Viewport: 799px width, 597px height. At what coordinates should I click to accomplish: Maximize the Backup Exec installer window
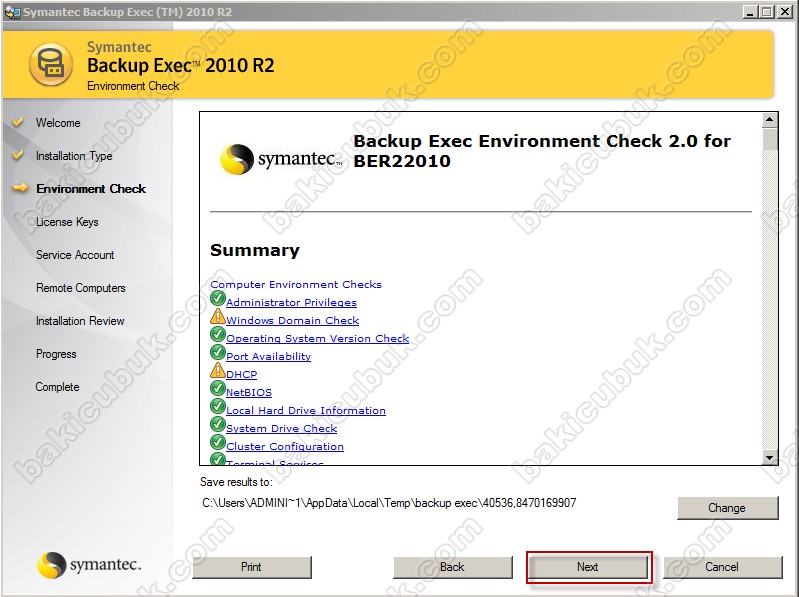pos(766,11)
